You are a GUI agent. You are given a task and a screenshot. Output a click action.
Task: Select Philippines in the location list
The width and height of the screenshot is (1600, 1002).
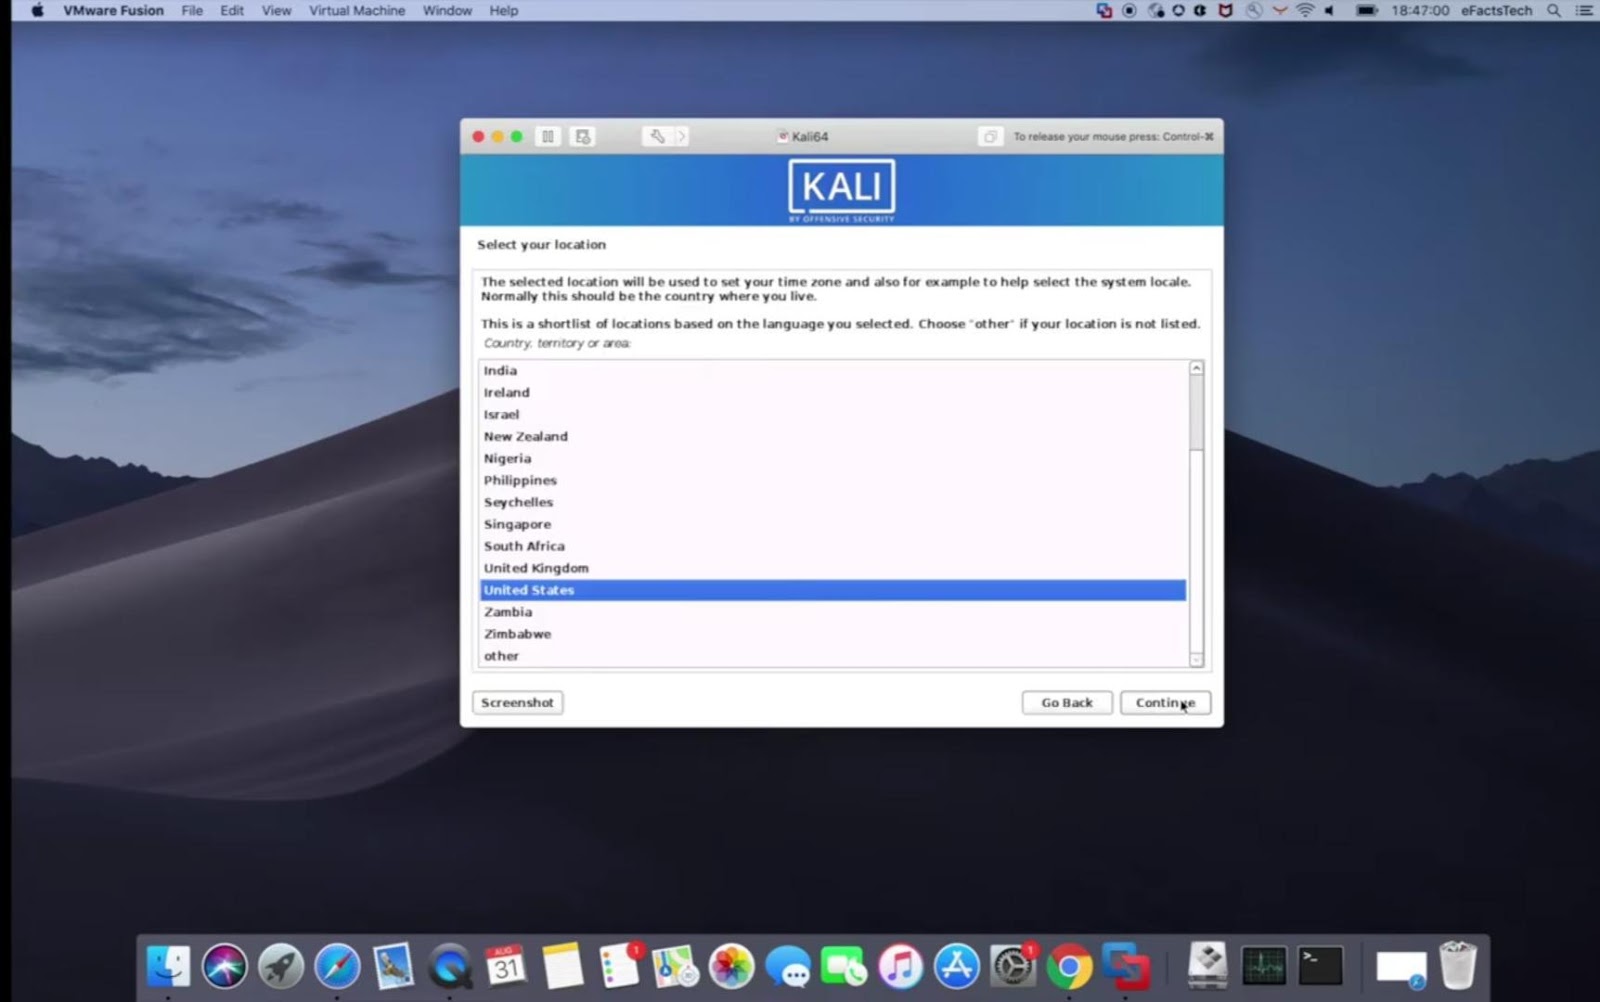tap(833, 480)
